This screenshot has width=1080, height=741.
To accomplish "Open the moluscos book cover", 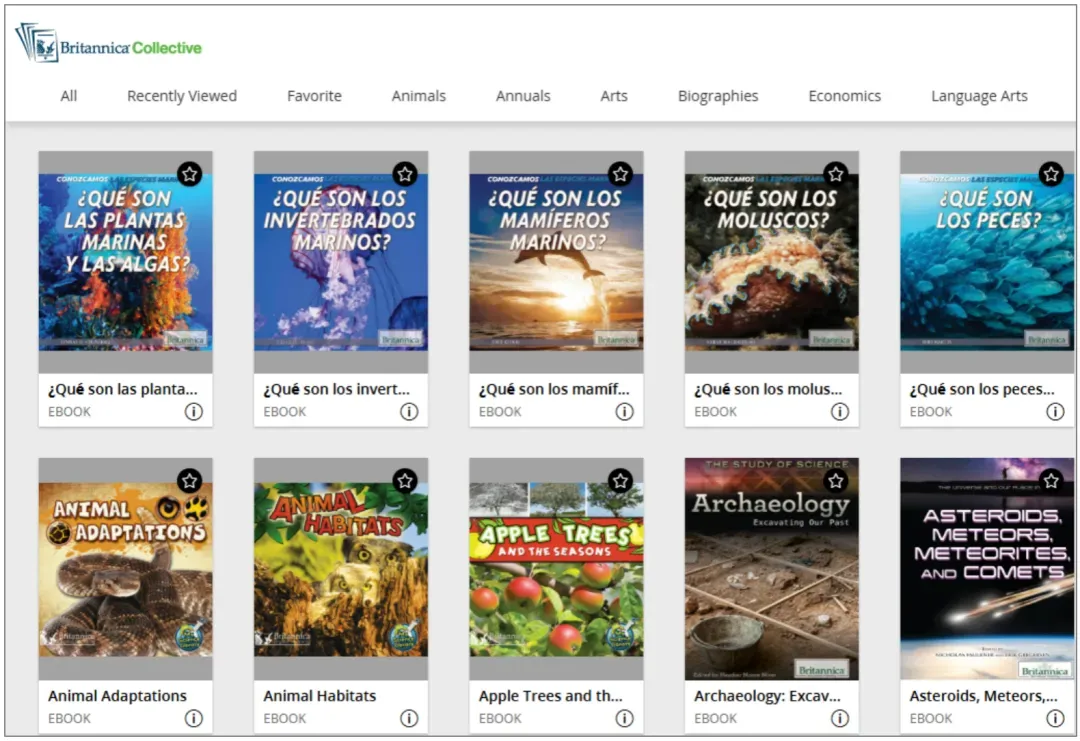I will point(771,262).
